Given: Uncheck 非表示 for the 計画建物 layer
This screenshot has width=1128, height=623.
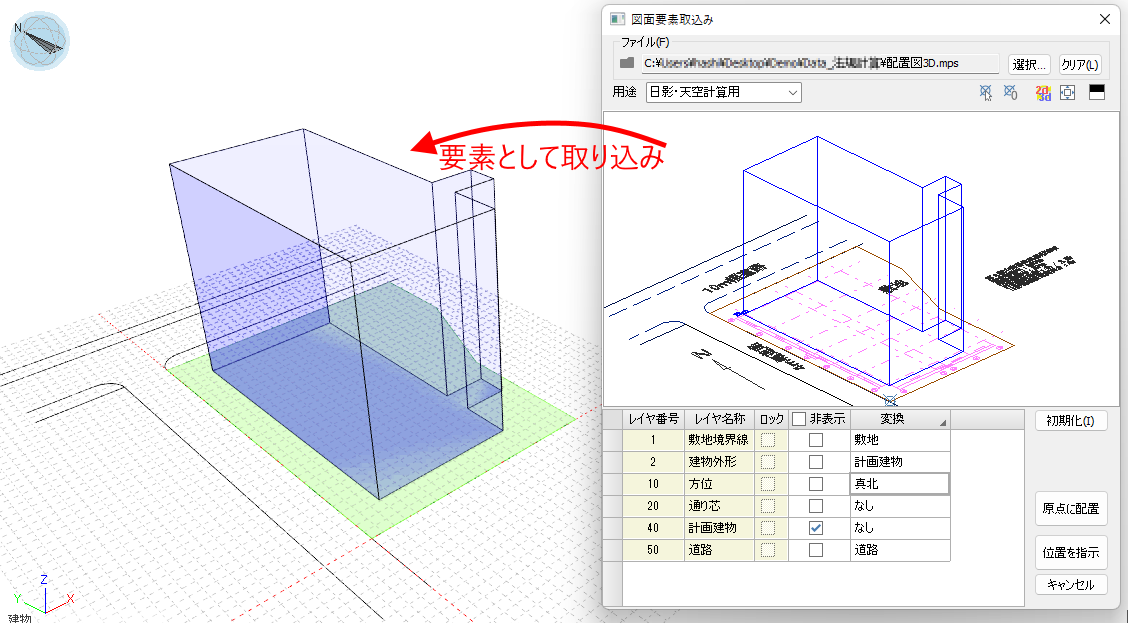Looking at the screenshot, I should [x=816, y=527].
